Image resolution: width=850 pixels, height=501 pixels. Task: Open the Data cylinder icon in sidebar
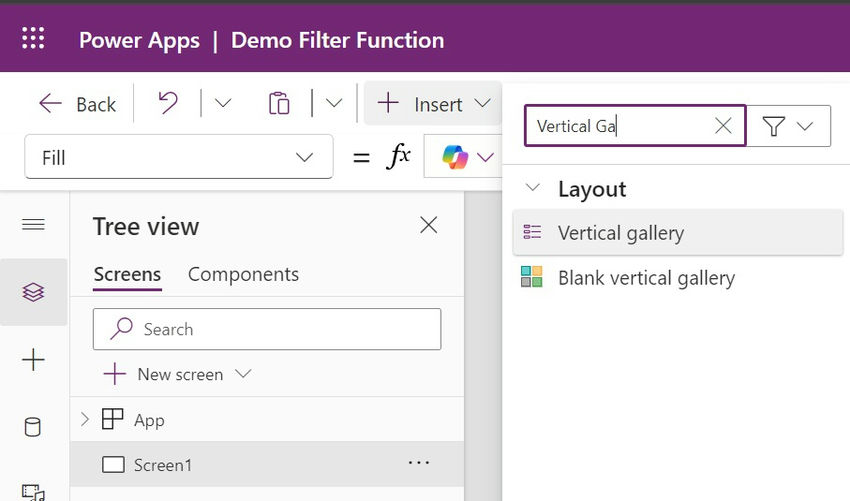33,428
